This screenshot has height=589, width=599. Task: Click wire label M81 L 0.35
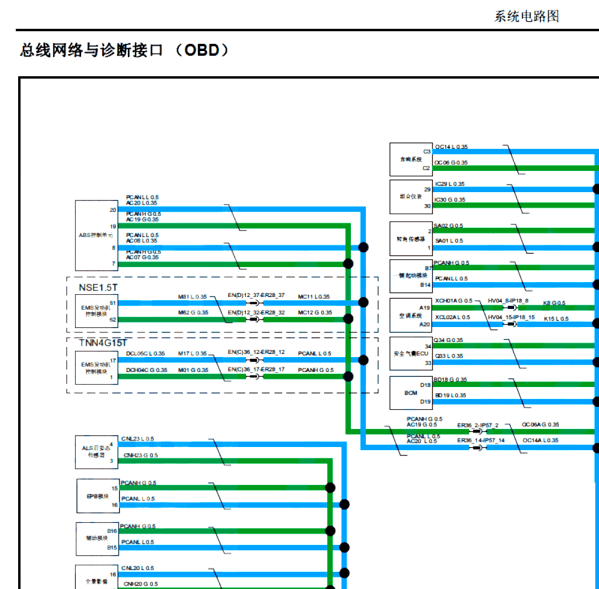(x=192, y=297)
